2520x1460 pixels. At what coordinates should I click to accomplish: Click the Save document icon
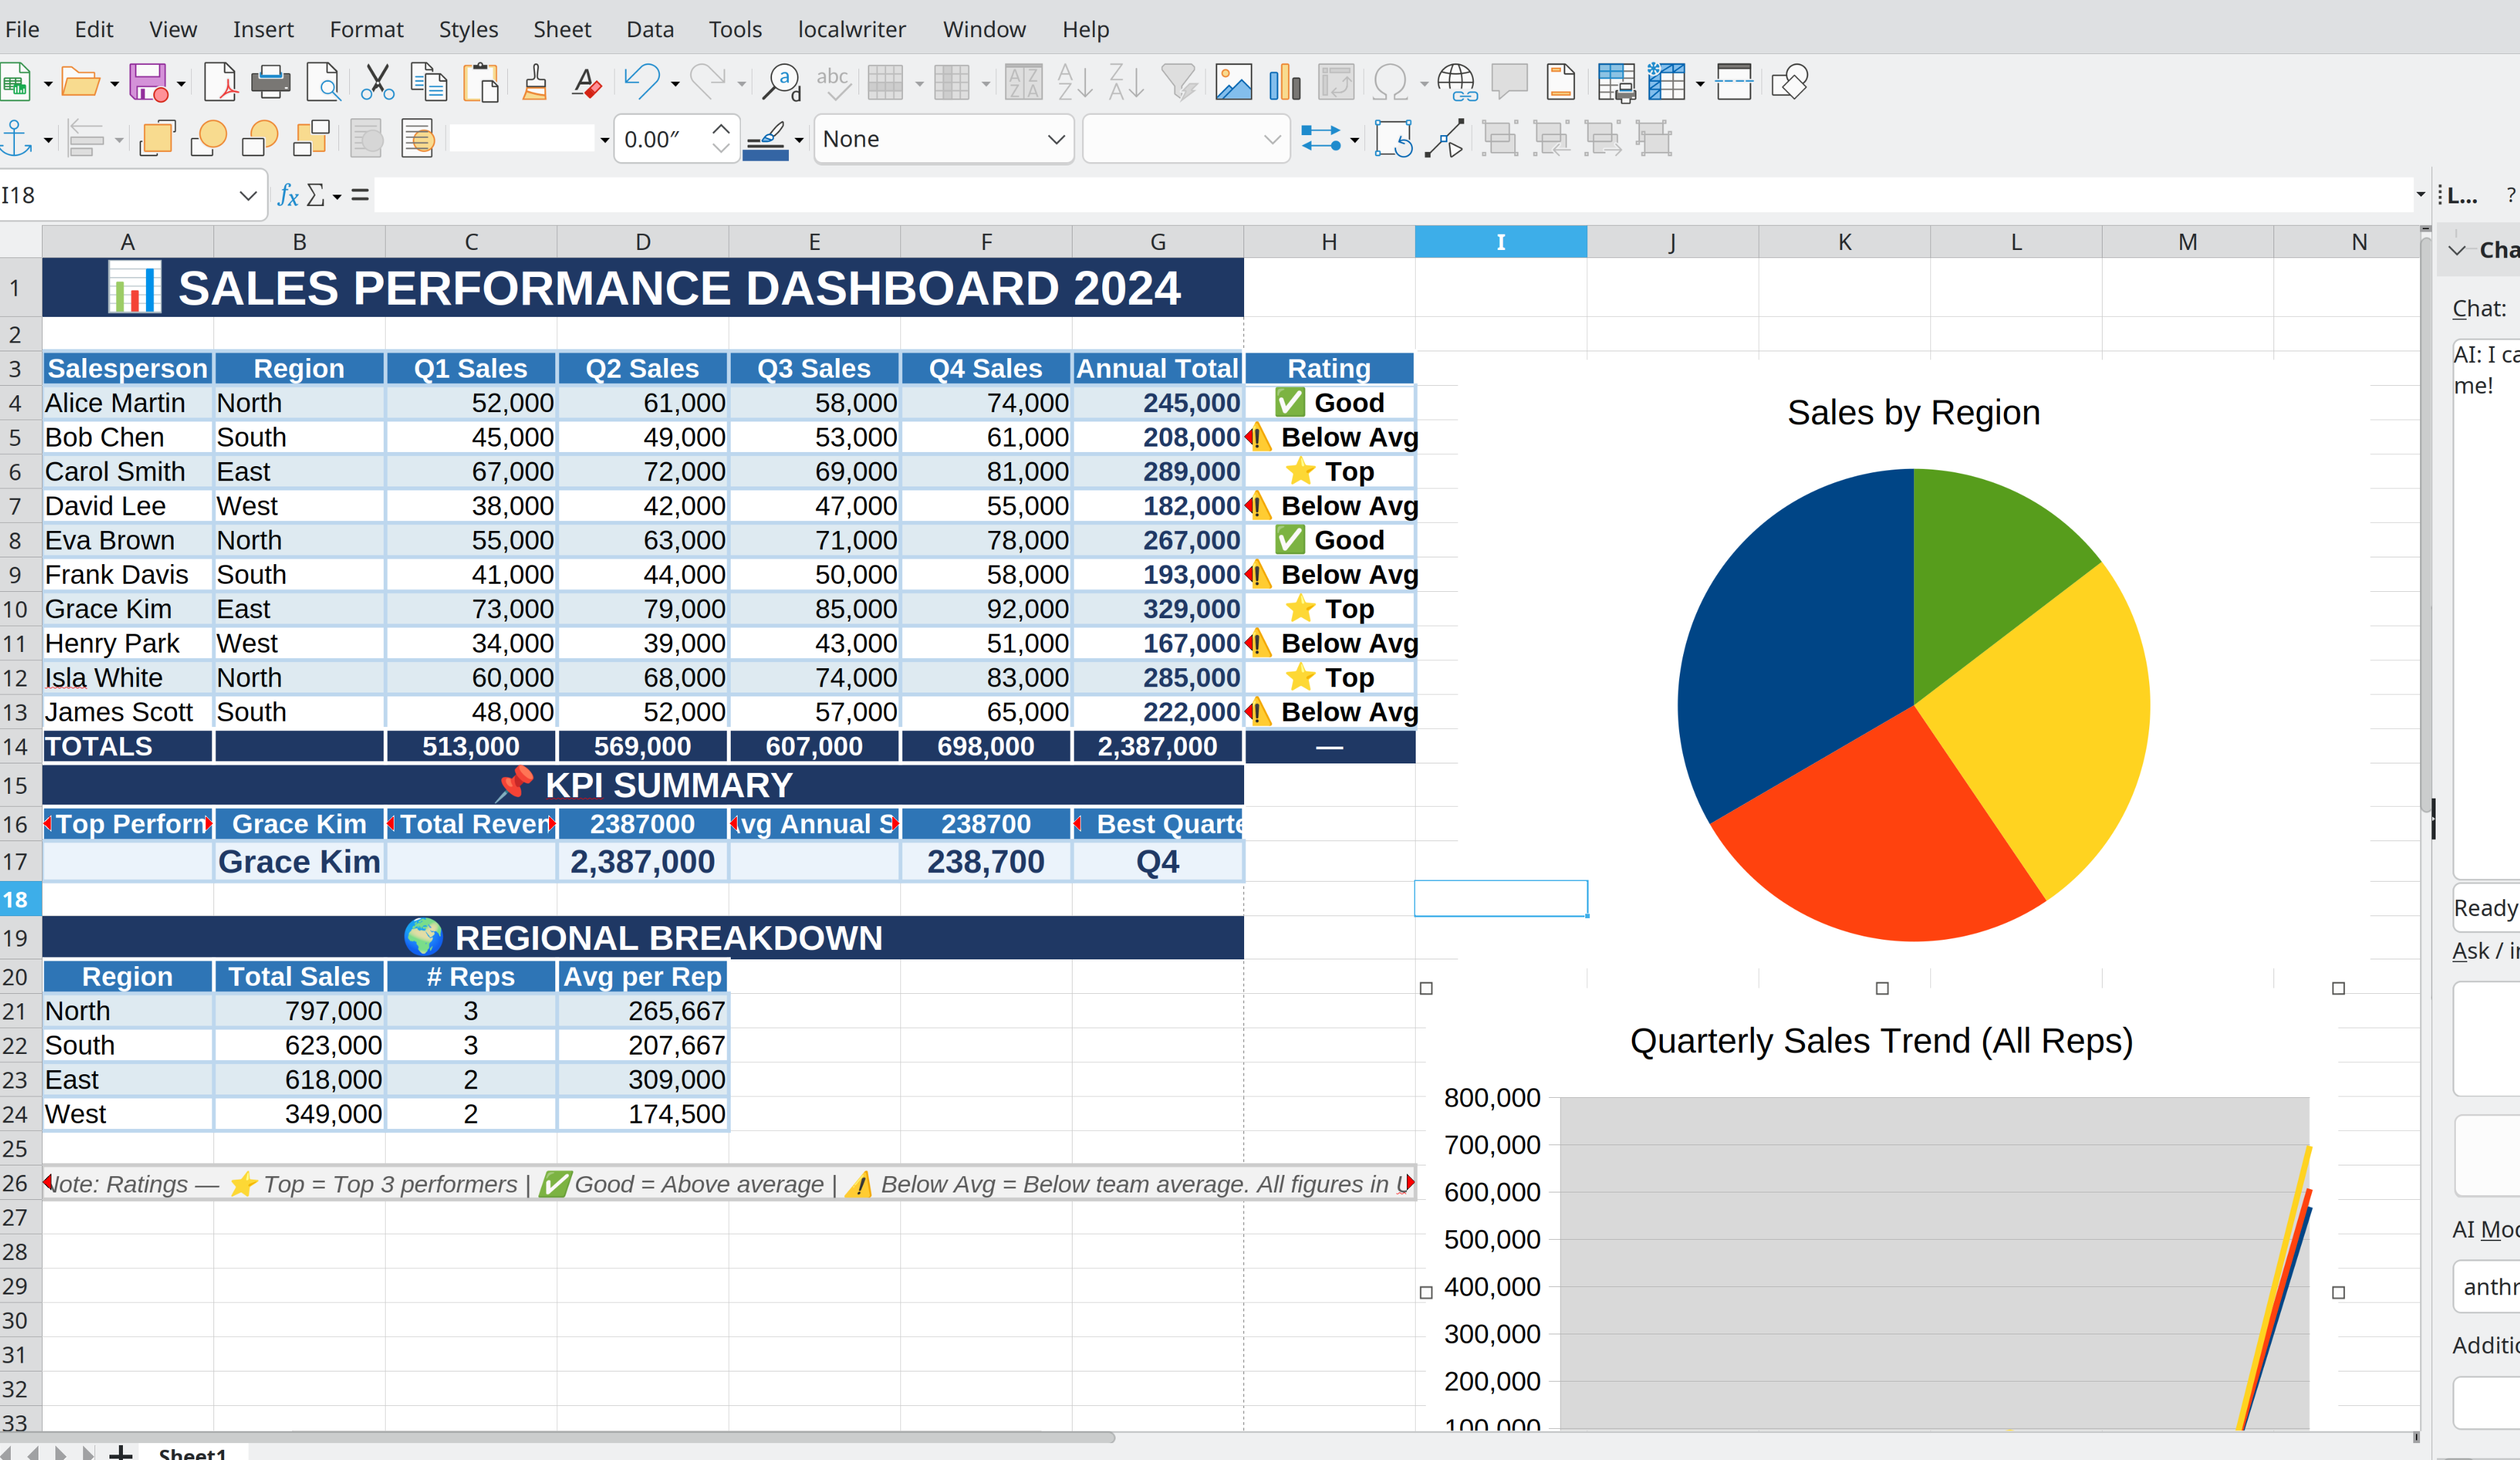tap(148, 82)
